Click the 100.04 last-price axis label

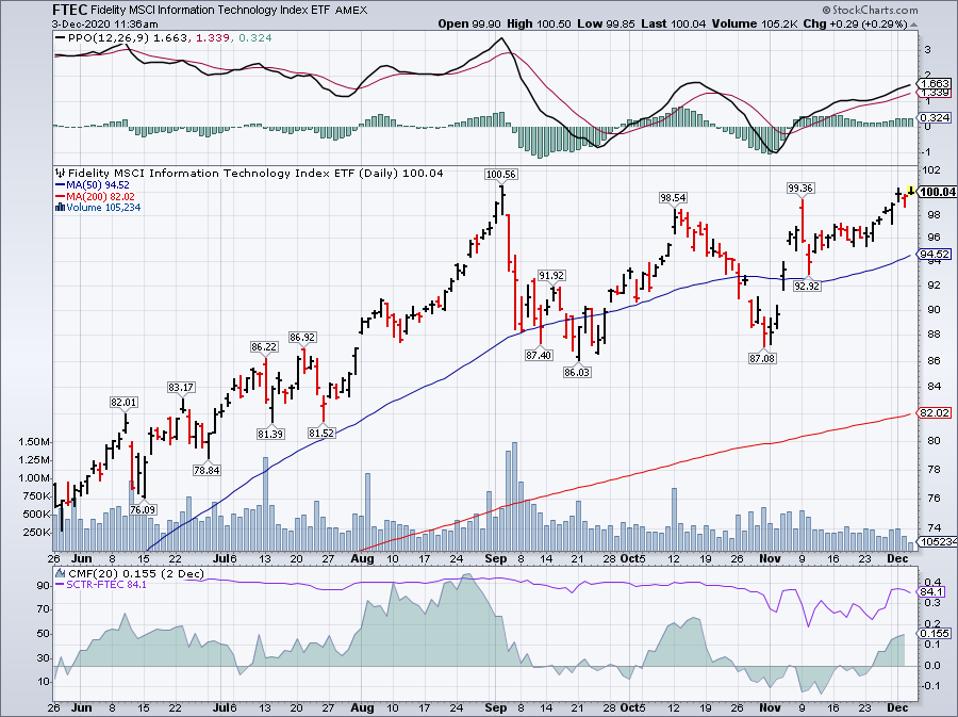pos(937,192)
